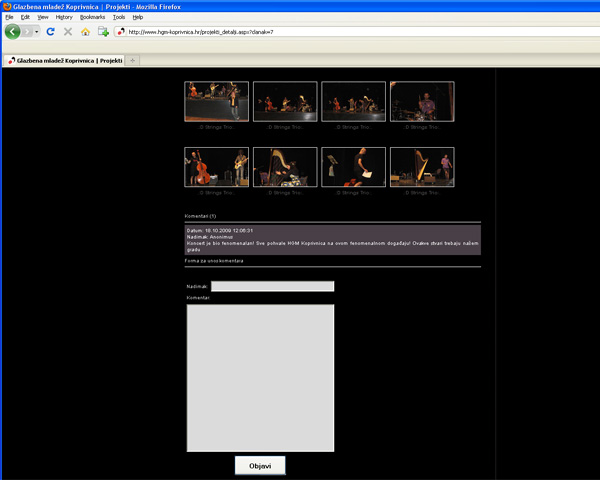
Task: Click the Nadimak: Anonimus line
Action: [210, 237]
